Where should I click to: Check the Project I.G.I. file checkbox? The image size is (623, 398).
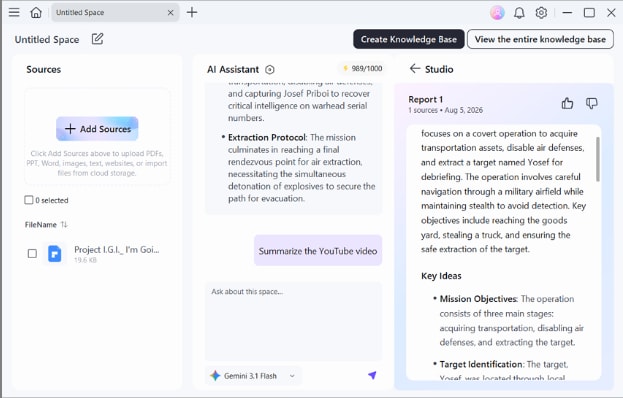[32, 253]
